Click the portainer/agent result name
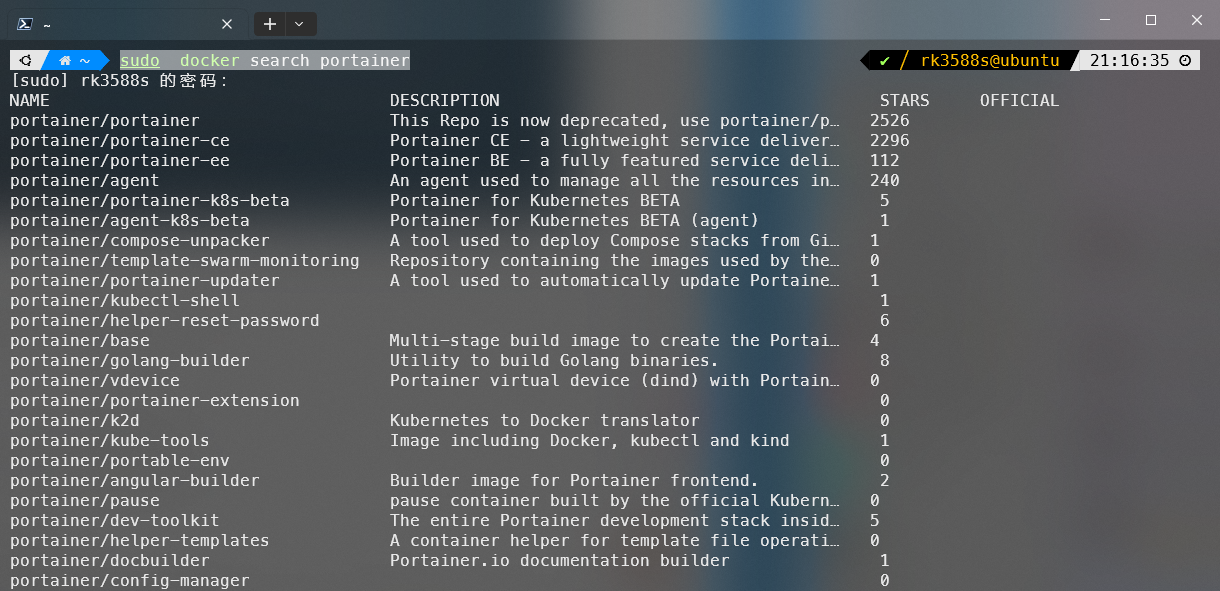The width and height of the screenshot is (1220, 591). coord(85,181)
